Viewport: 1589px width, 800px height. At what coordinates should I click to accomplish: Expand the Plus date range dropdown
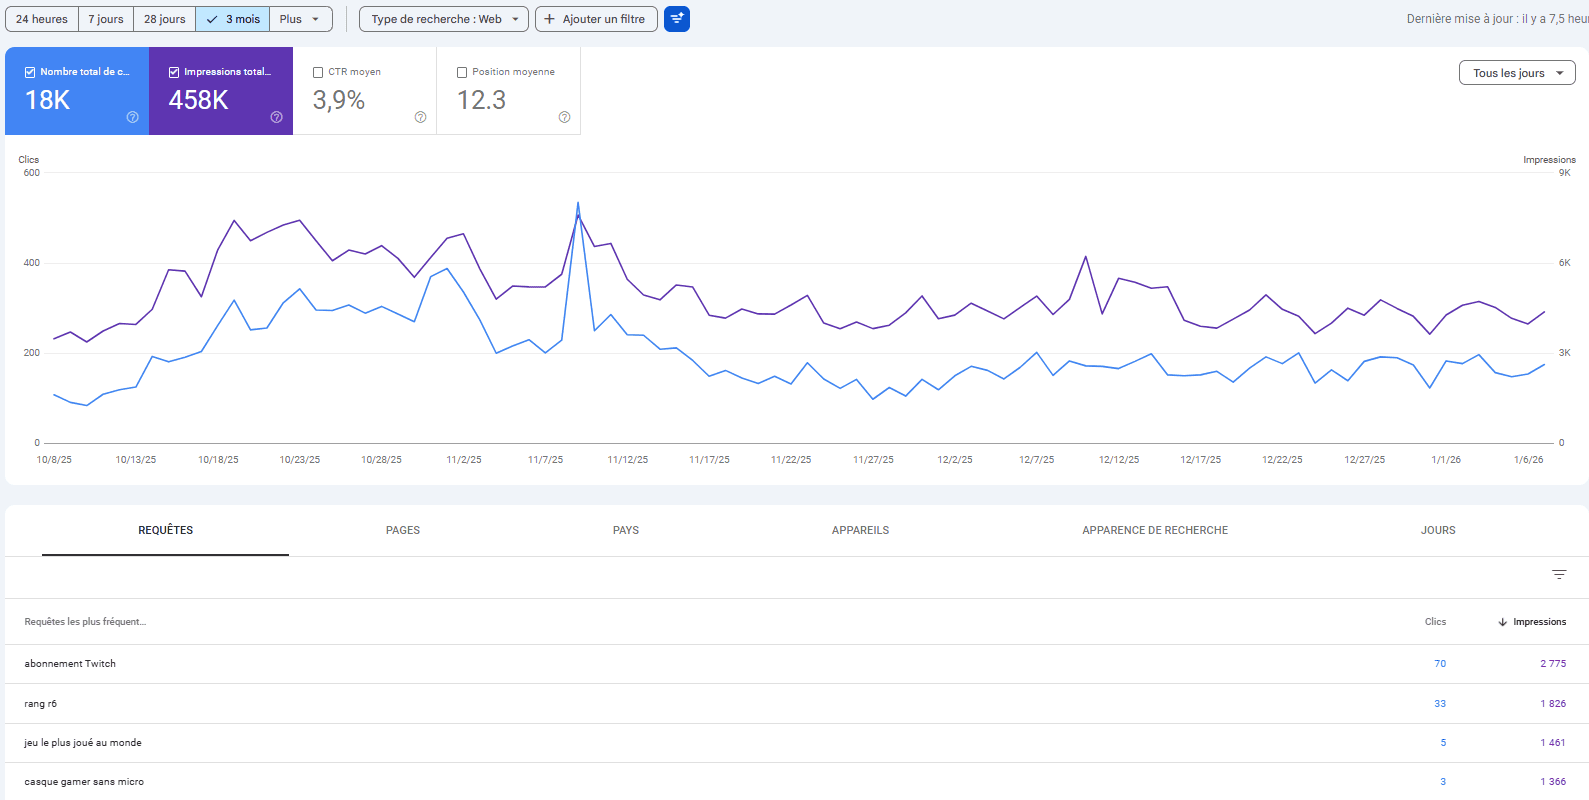tap(300, 19)
